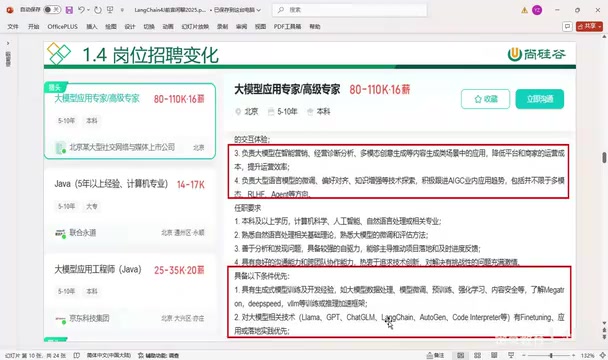This screenshot has height=360, width=608.
Task: Switch to Reading view icon
Action: (494, 355)
